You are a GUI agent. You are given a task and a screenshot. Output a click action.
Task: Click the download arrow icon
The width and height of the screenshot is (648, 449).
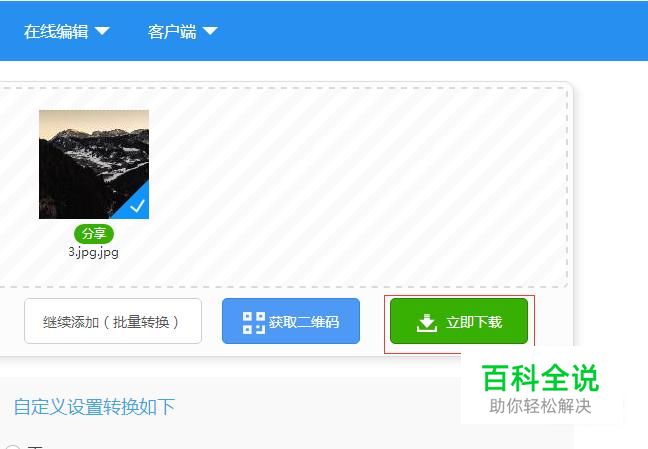[427, 323]
